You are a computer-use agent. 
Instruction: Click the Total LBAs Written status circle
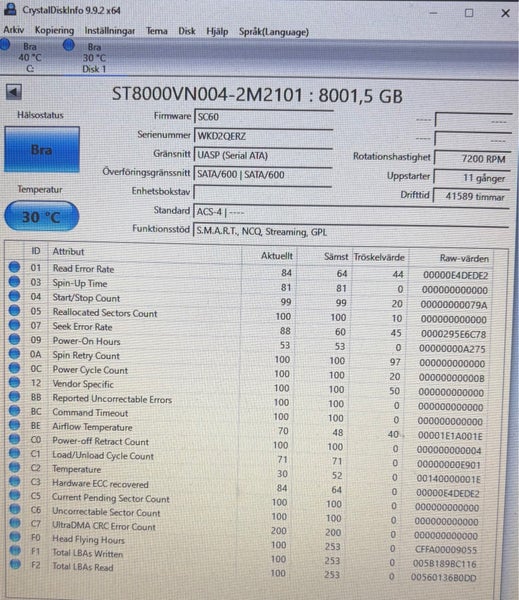point(15,550)
